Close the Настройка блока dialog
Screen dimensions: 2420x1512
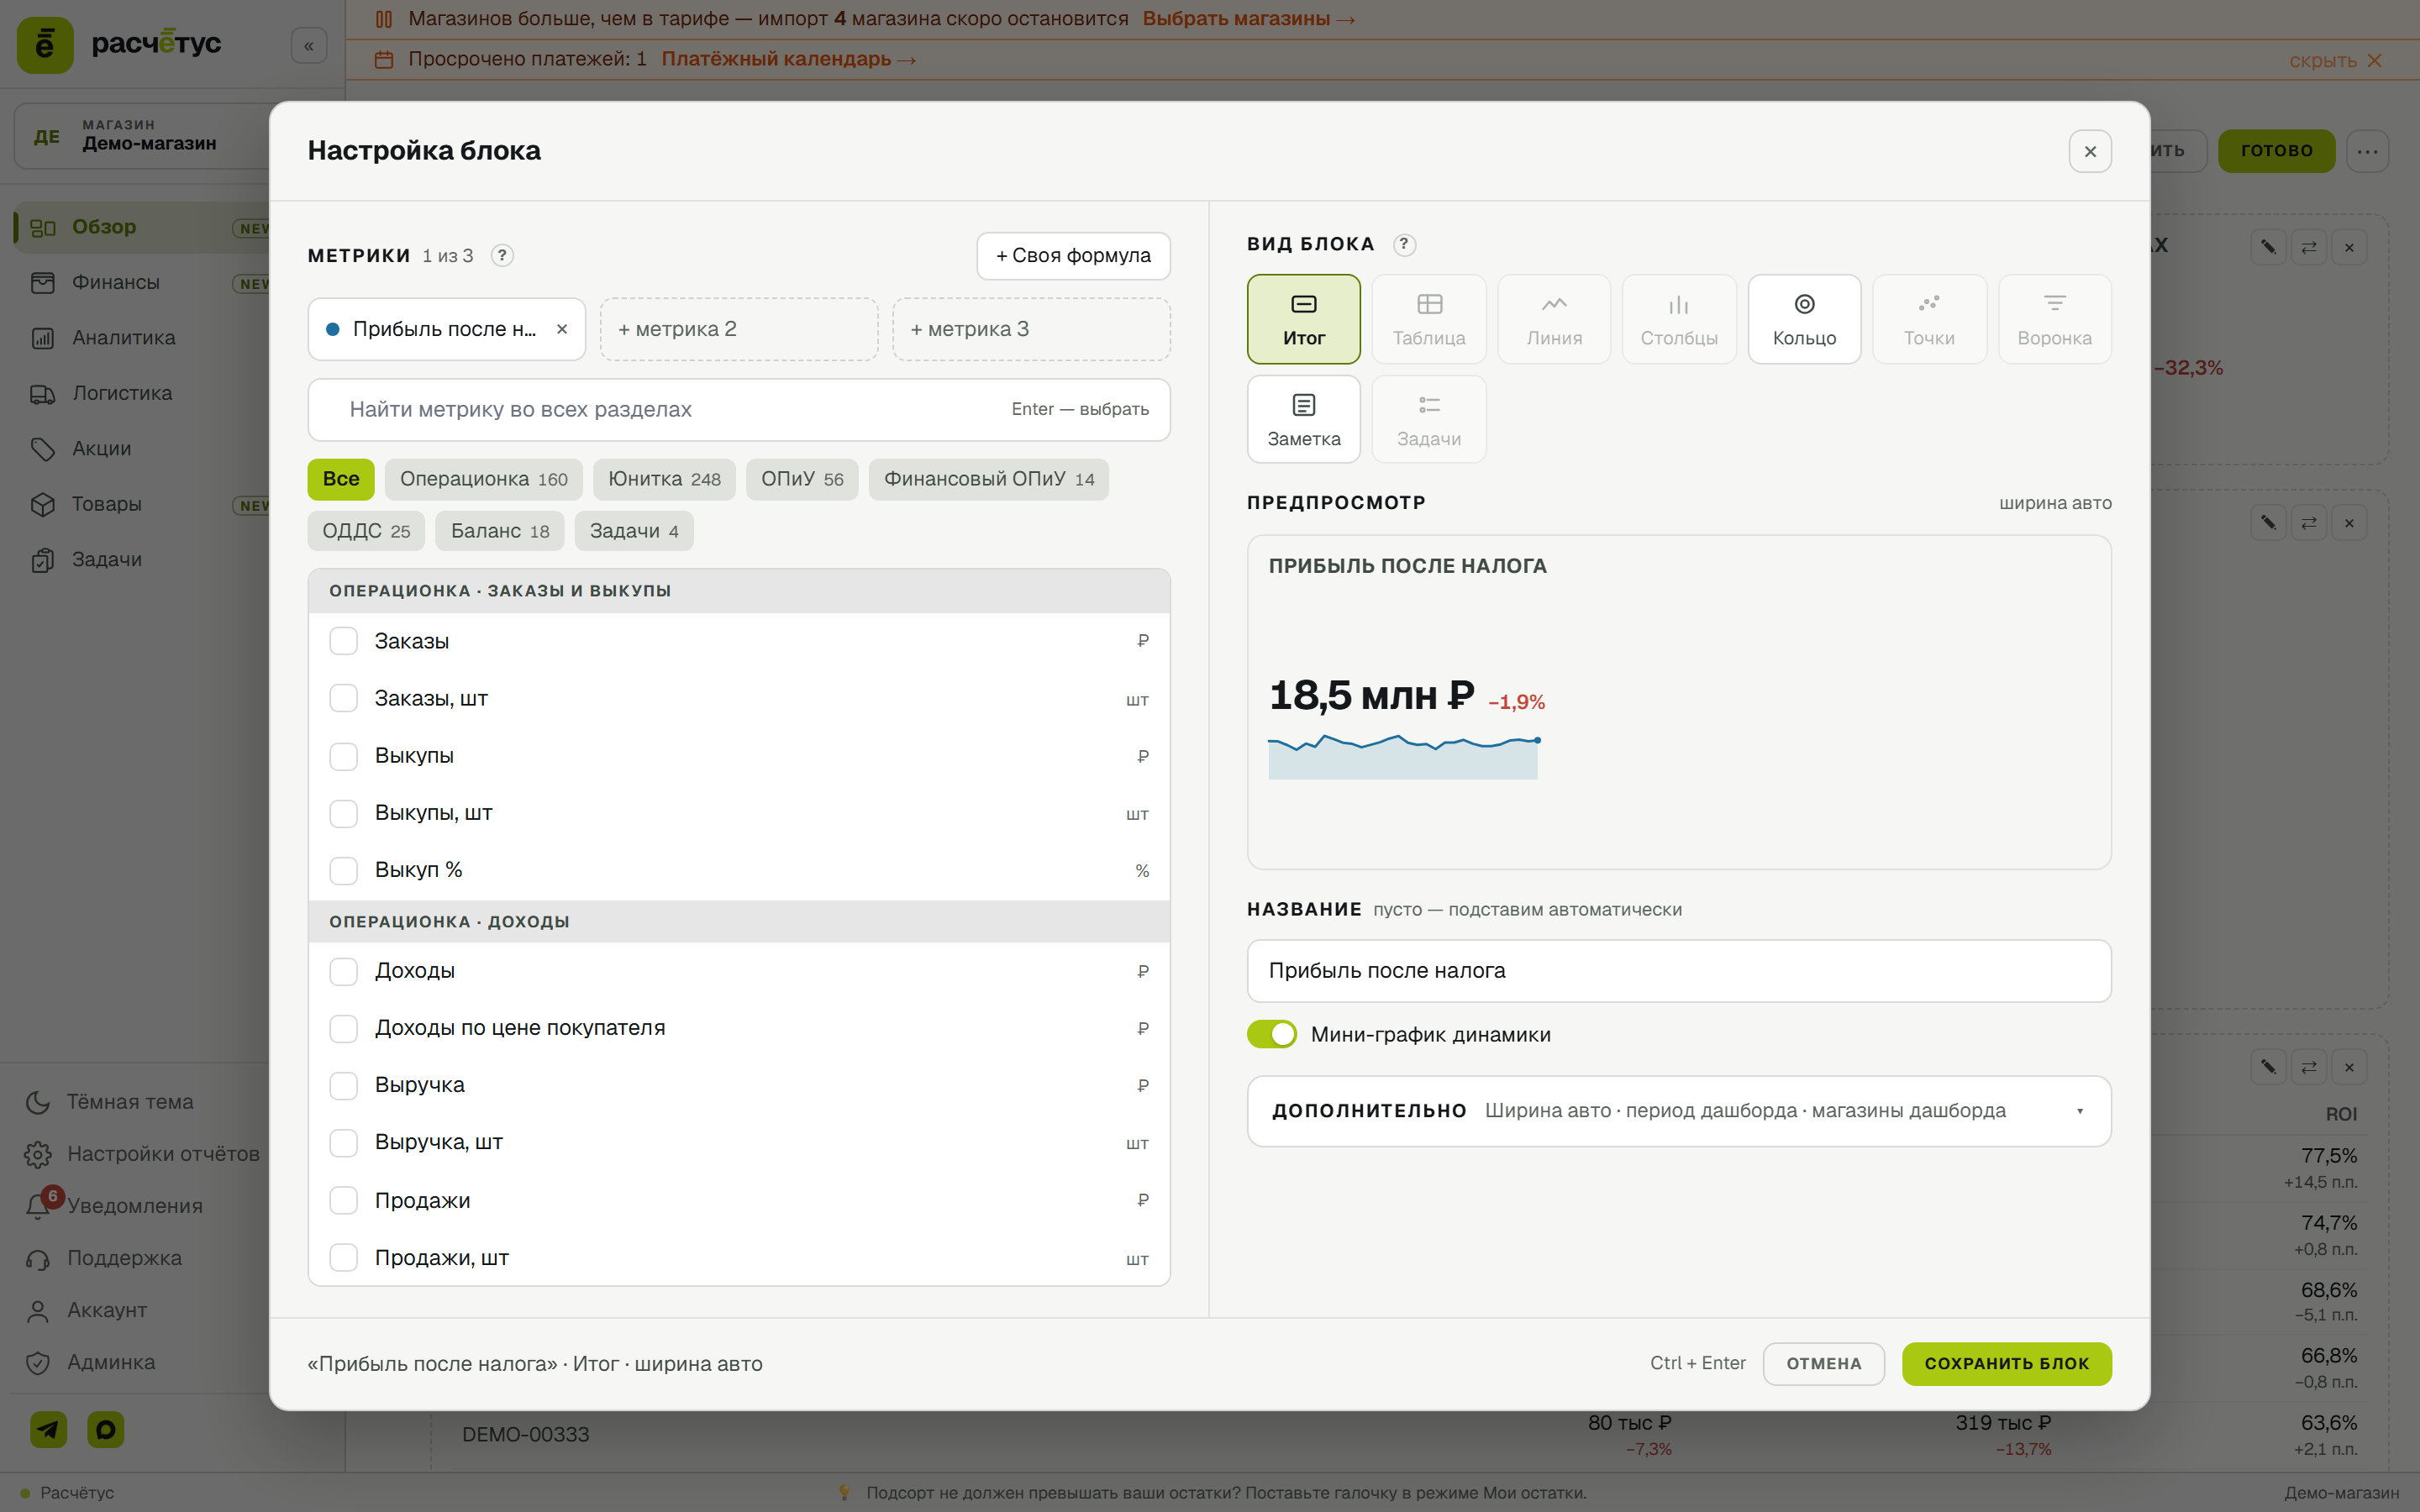tap(2090, 151)
